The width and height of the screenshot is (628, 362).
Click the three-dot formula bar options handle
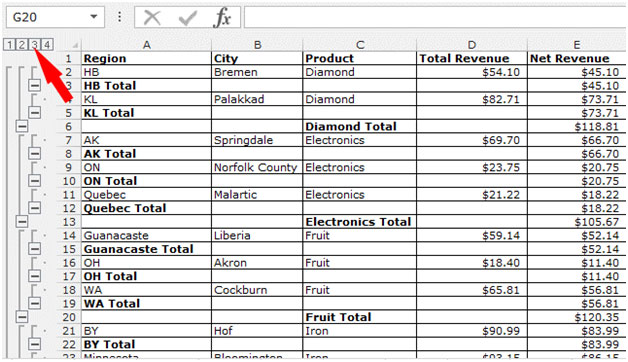click(119, 17)
